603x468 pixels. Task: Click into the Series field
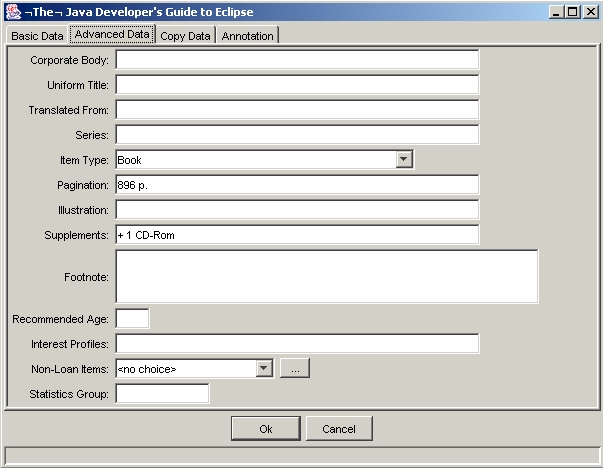click(x=297, y=135)
